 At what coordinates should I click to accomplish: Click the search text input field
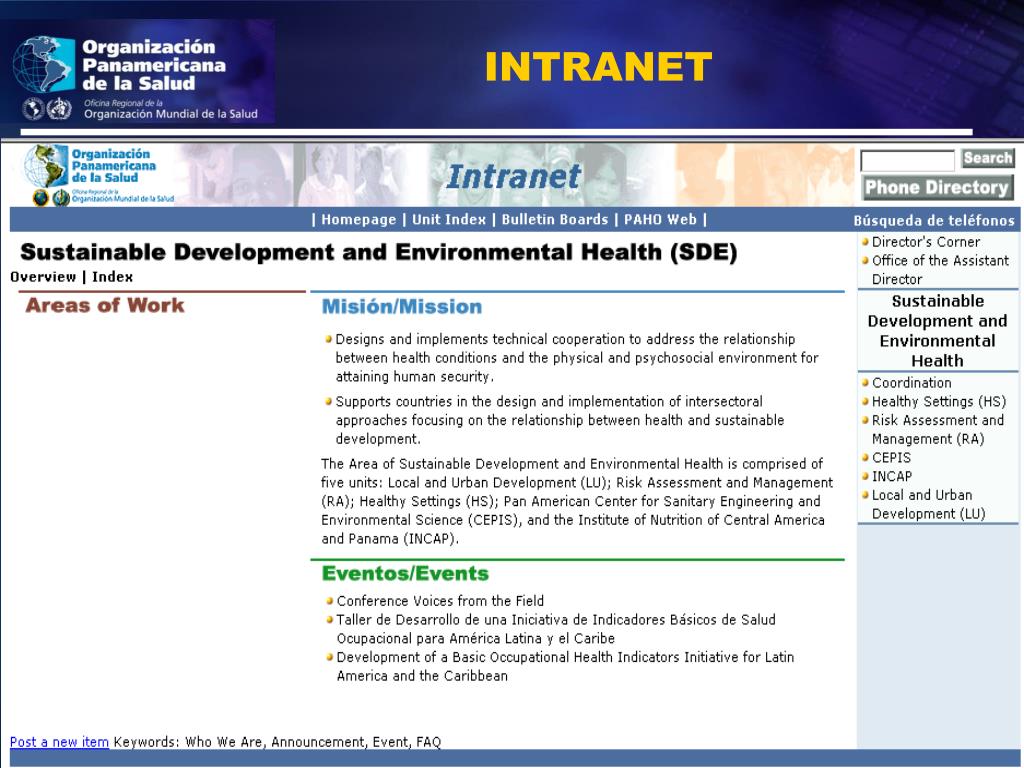[x=908, y=161]
